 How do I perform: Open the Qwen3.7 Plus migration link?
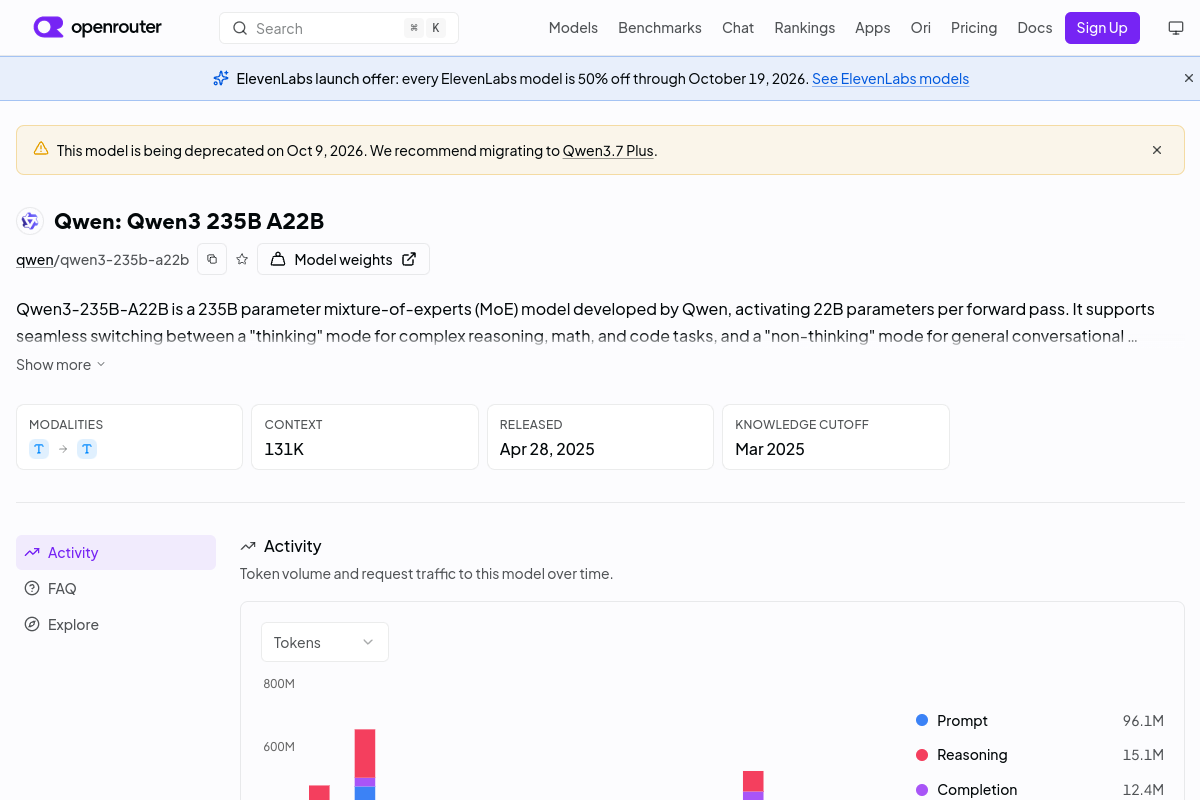(608, 150)
